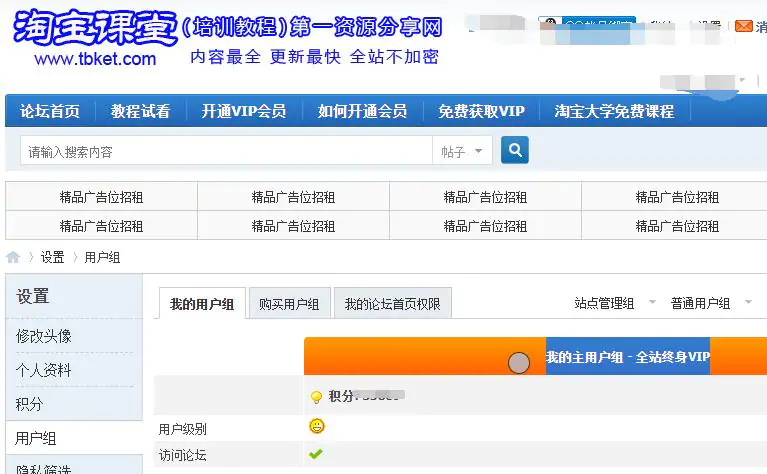Click slogan 内容最全 更新最快 全站不加密
This screenshot has width=767, height=474.
315,57
